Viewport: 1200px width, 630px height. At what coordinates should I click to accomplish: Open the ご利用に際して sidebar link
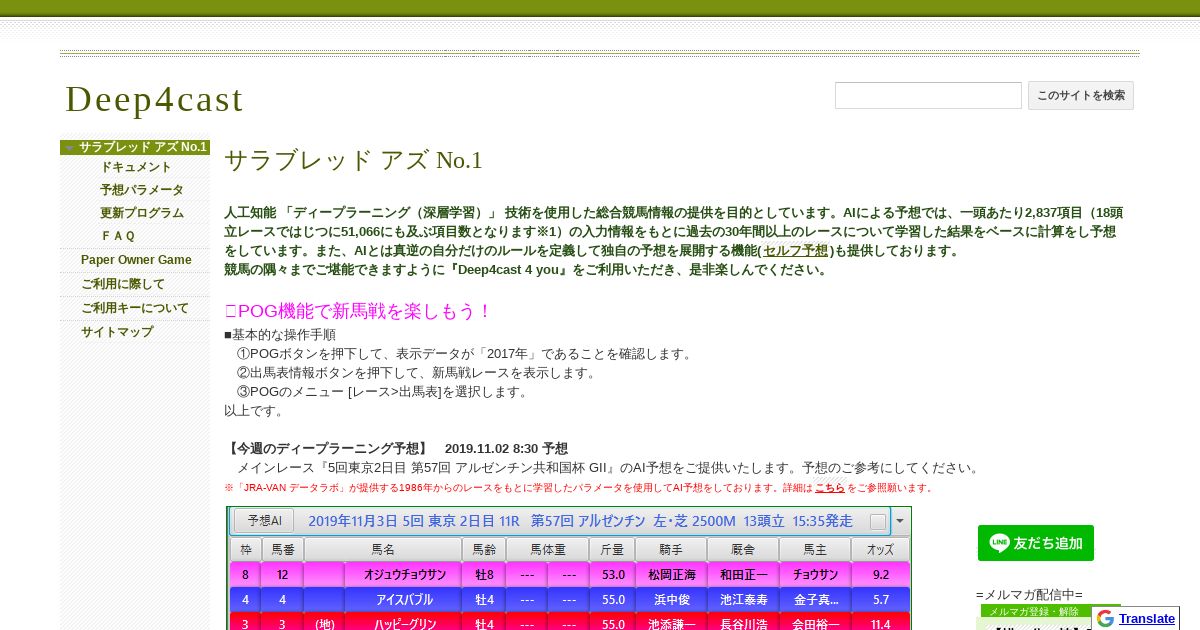click(123, 284)
